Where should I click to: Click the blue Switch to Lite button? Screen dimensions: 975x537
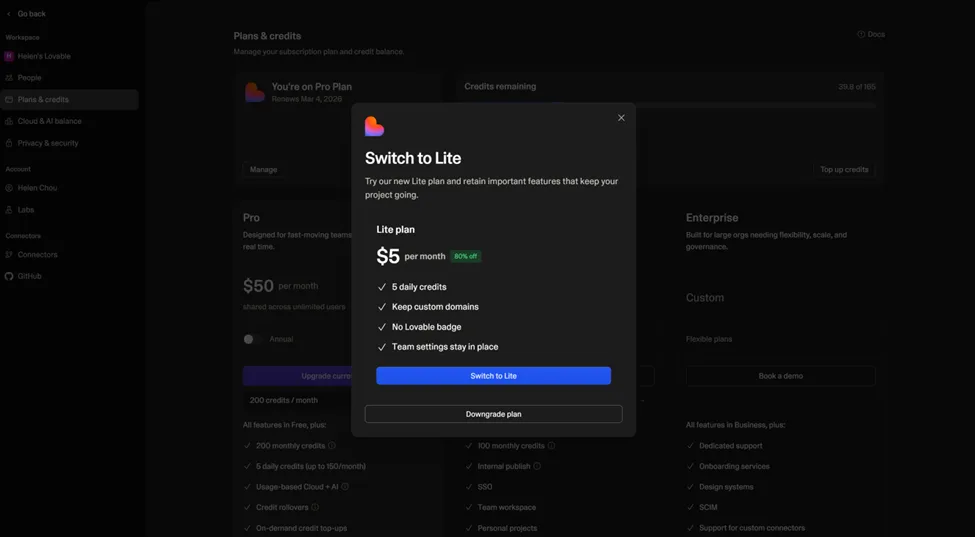click(493, 375)
